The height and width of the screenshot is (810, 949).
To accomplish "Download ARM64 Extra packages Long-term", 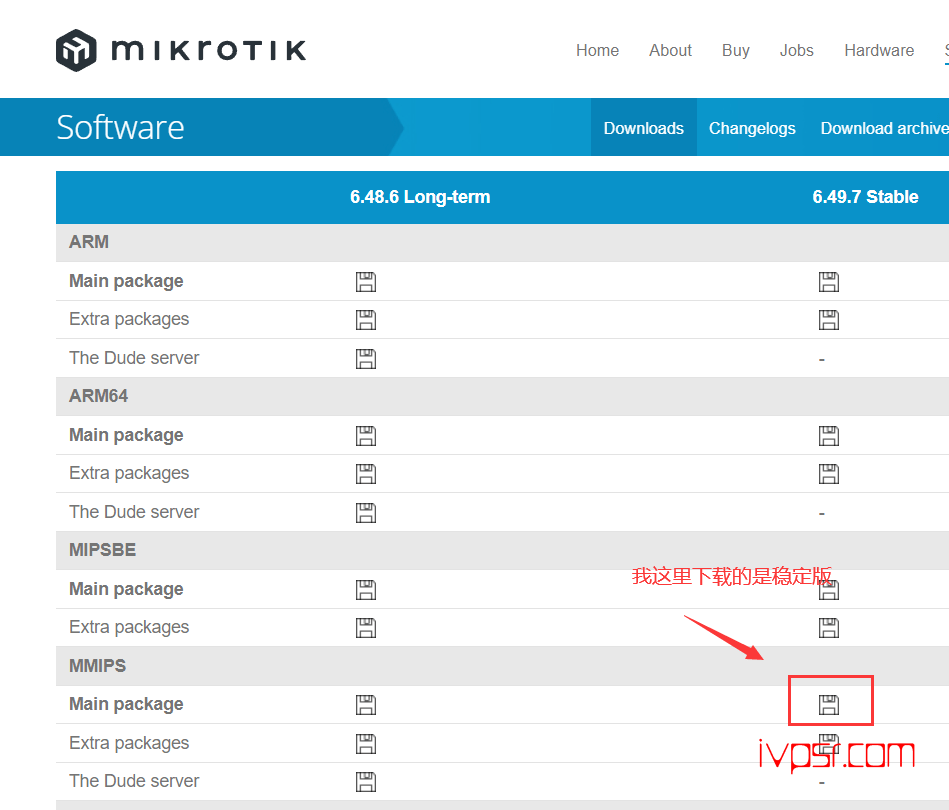I will click(366, 473).
